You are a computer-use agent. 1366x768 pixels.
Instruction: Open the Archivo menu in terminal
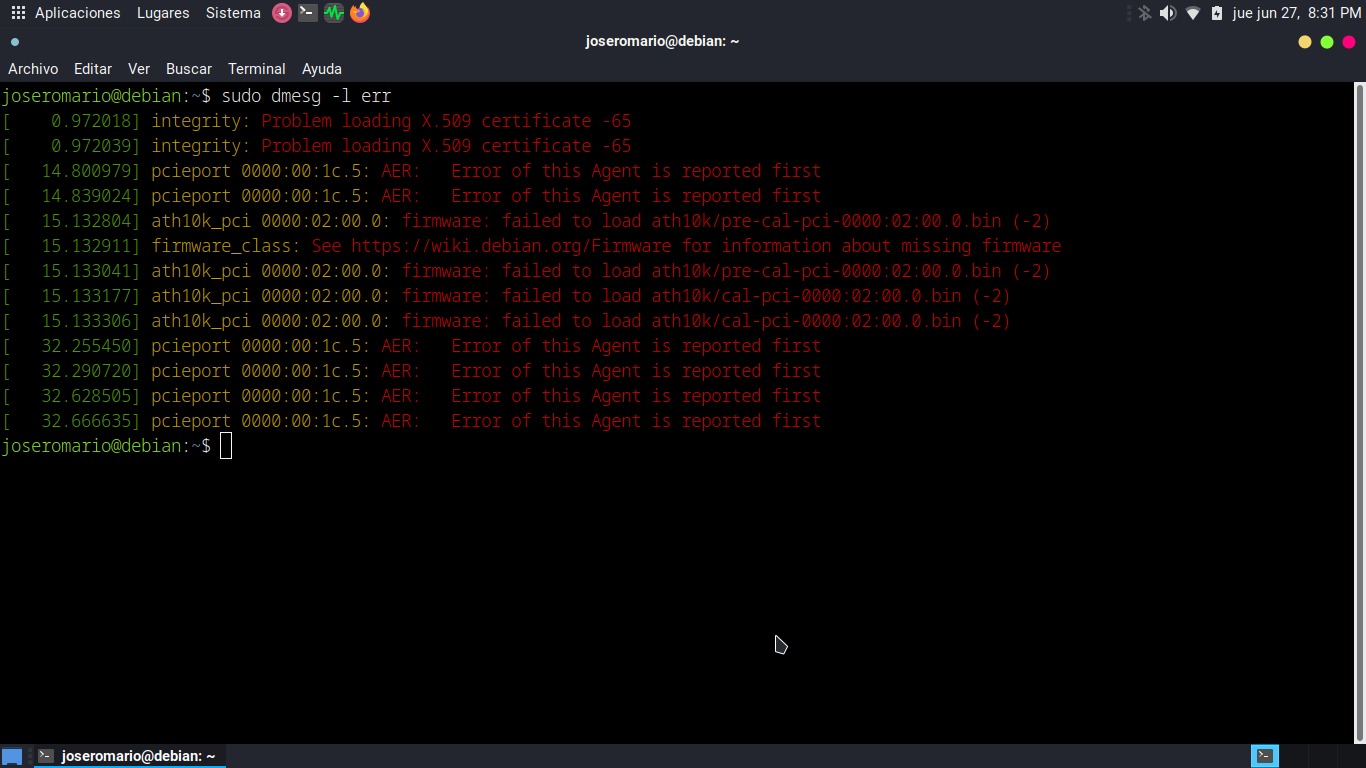pos(33,69)
